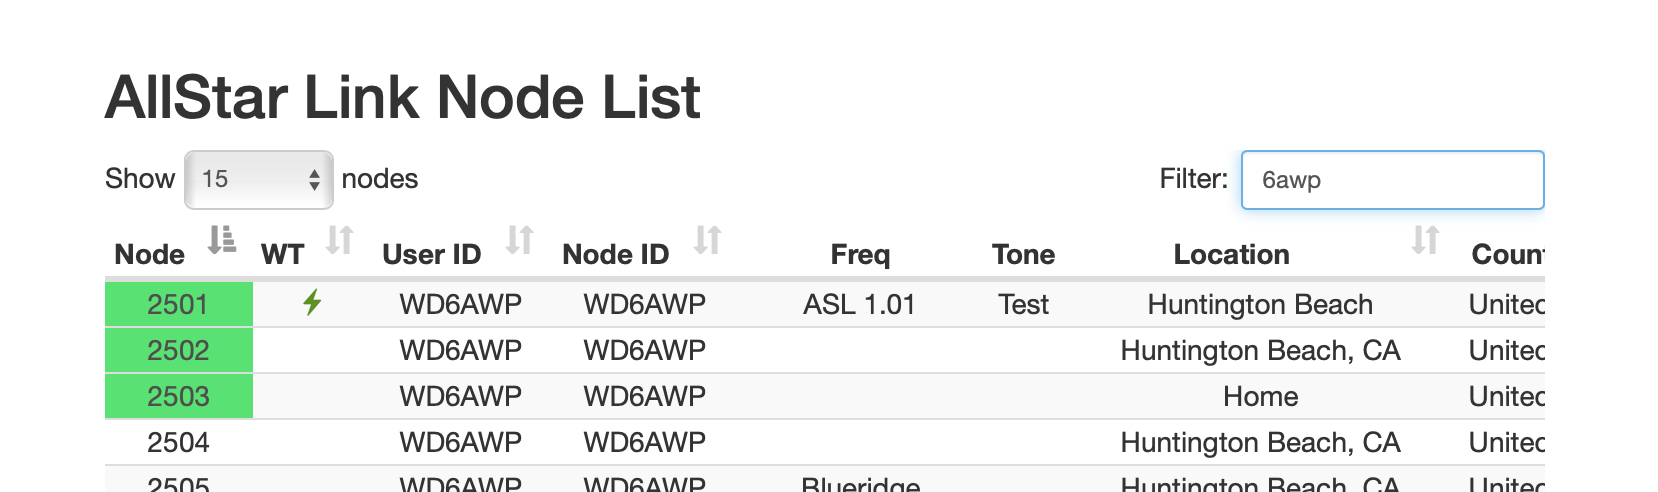Open node 2504 link

[178, 442]
